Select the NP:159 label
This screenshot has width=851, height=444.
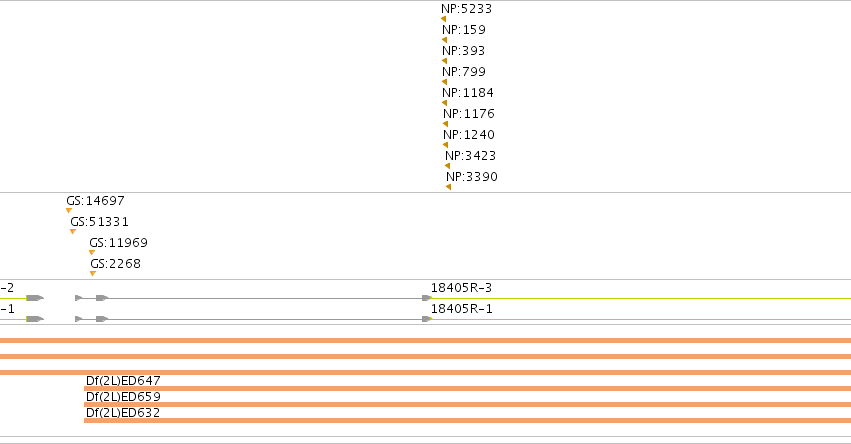click(464, 30)
